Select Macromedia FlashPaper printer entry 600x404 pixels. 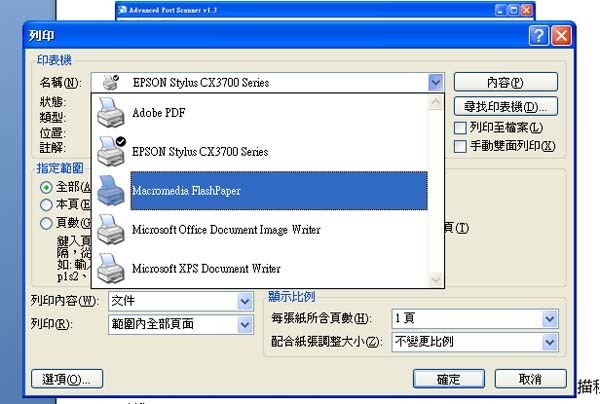[261, 191]
